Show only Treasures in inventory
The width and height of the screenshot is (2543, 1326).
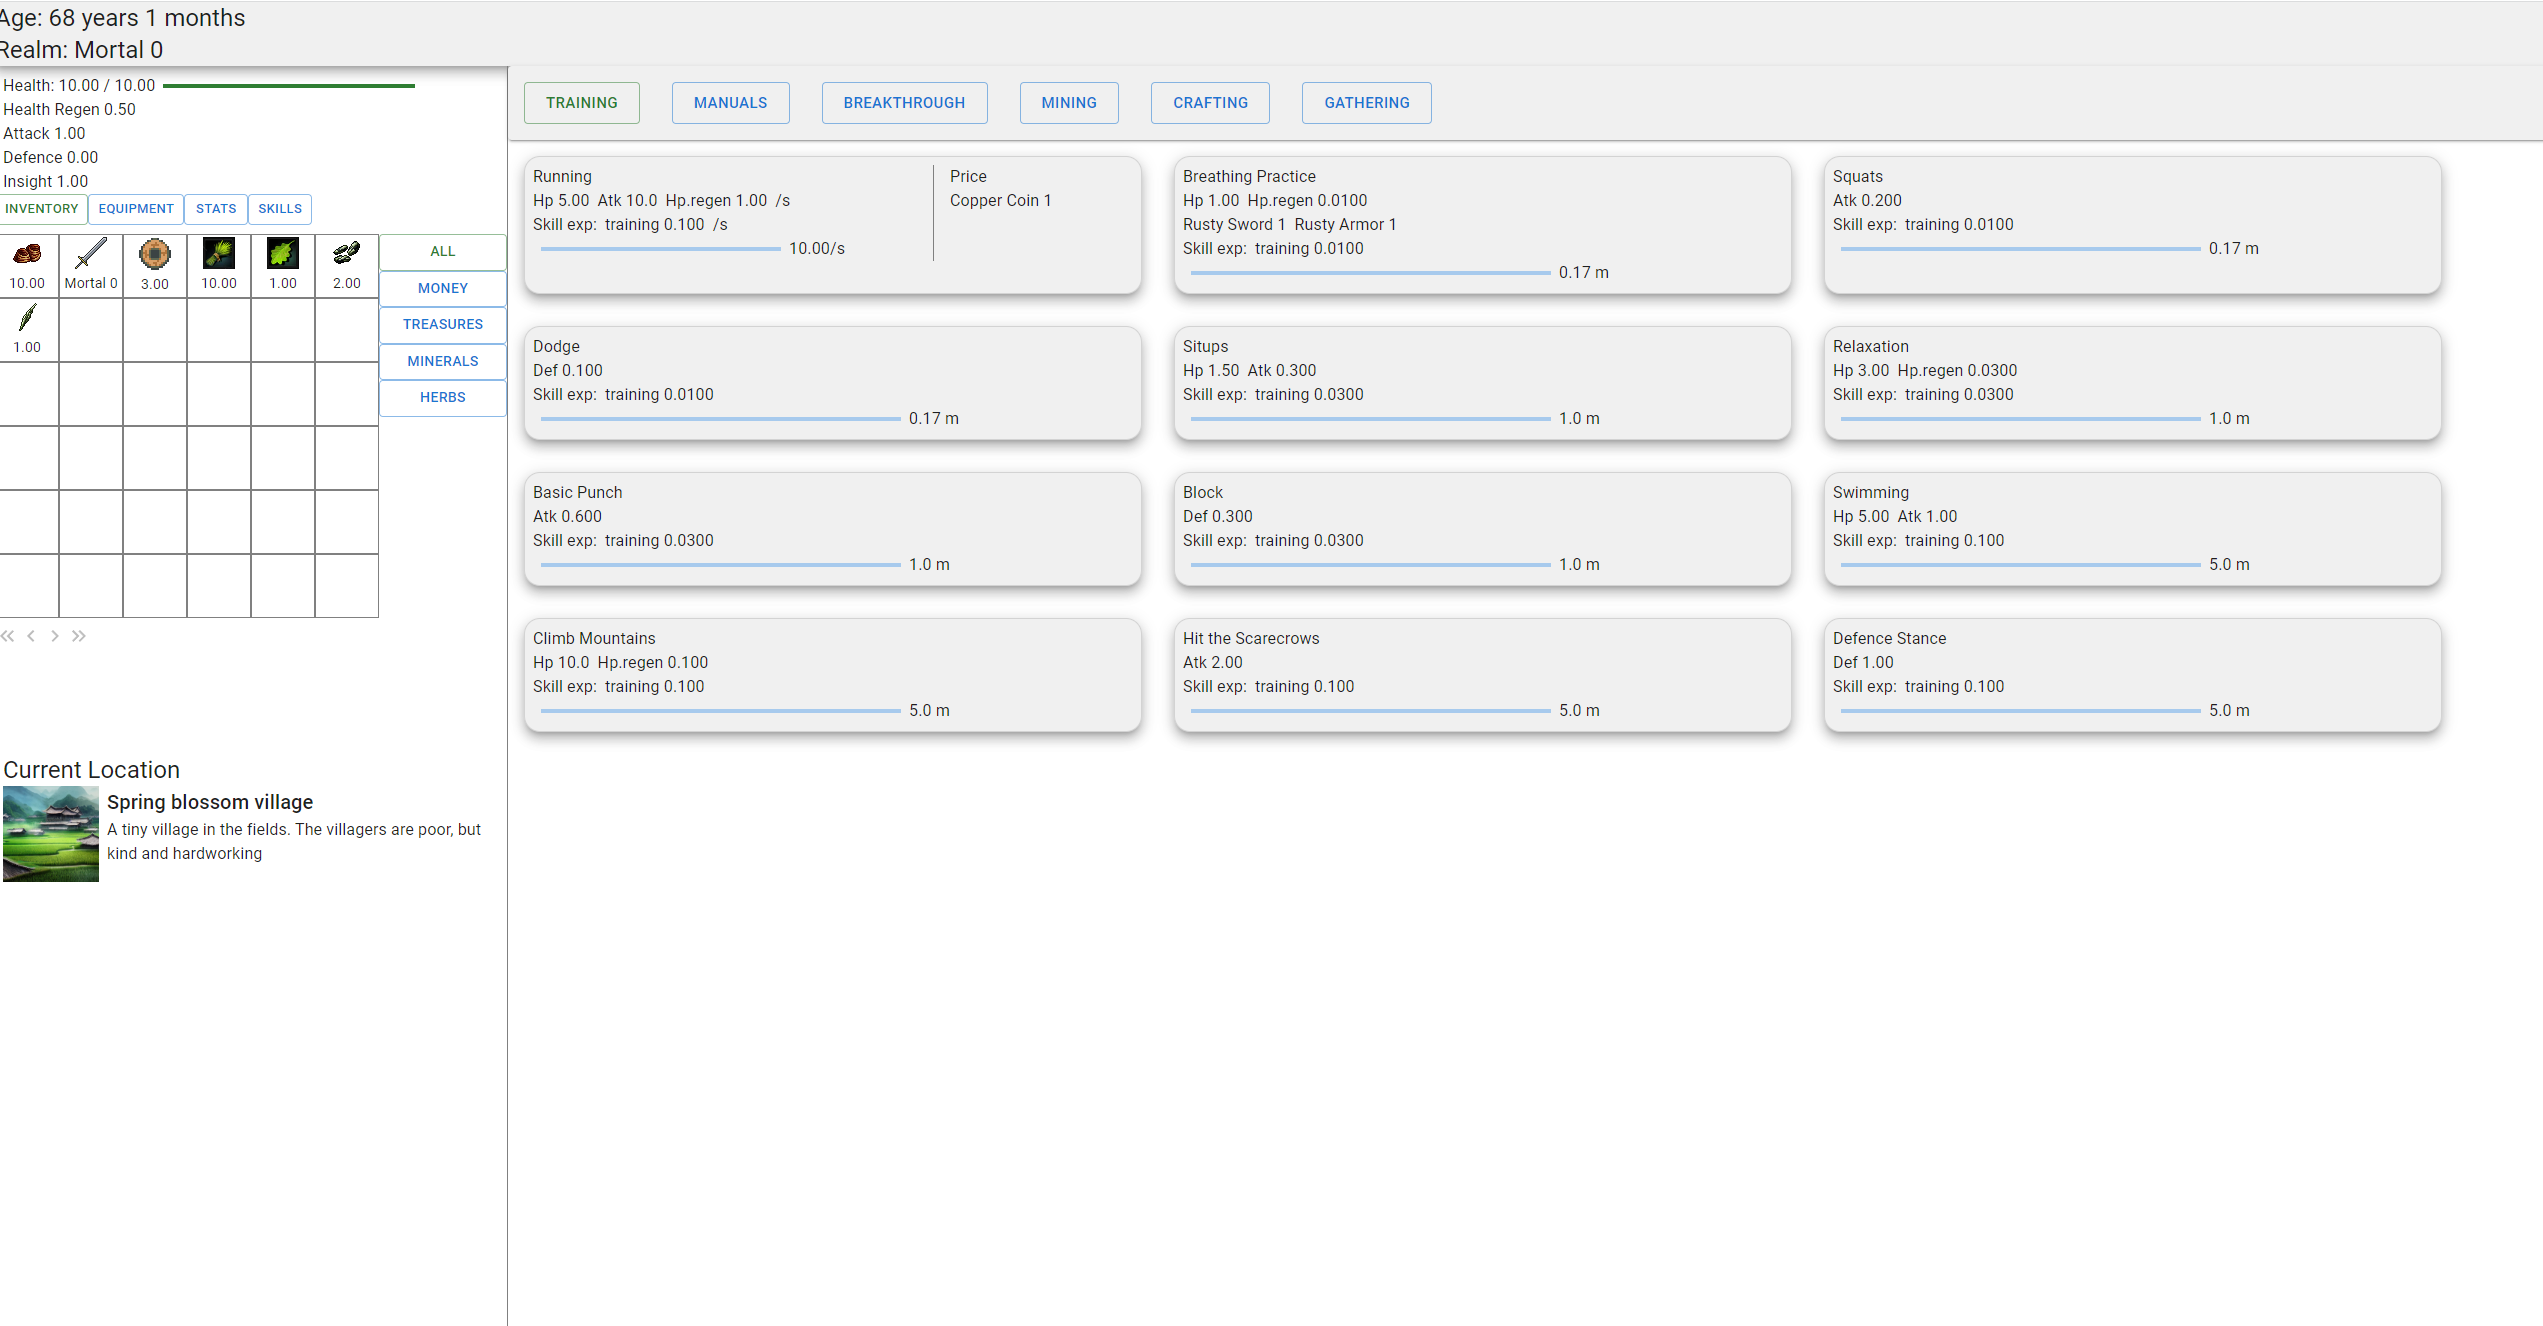pos(443,324)
